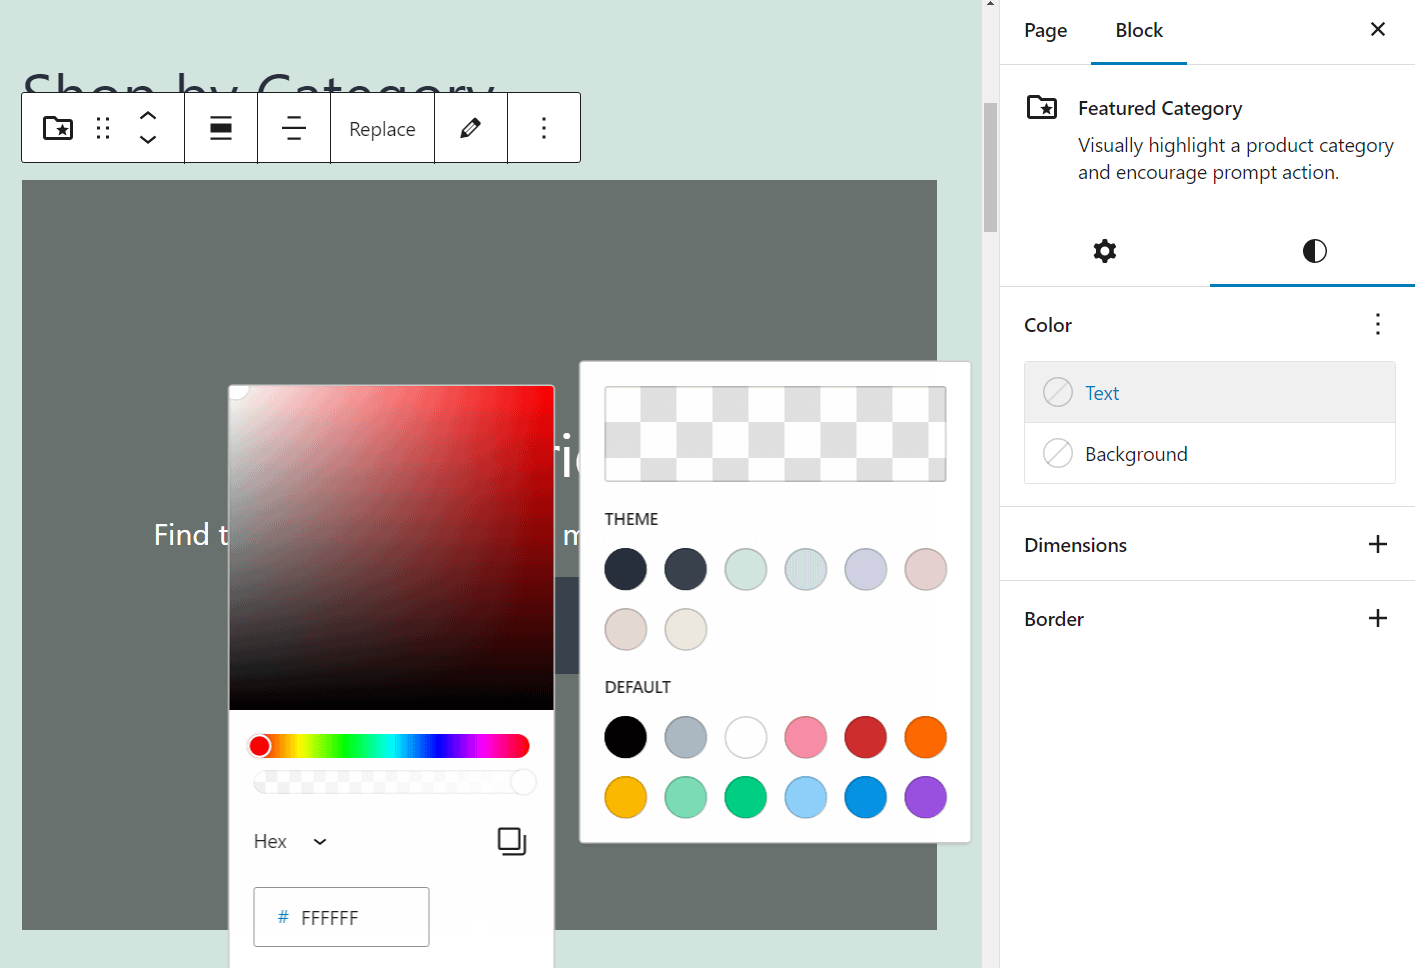Viewport: 1415px width, 968px height.
Task: Grab the block drag handle icon
Action: pos(102,128)
